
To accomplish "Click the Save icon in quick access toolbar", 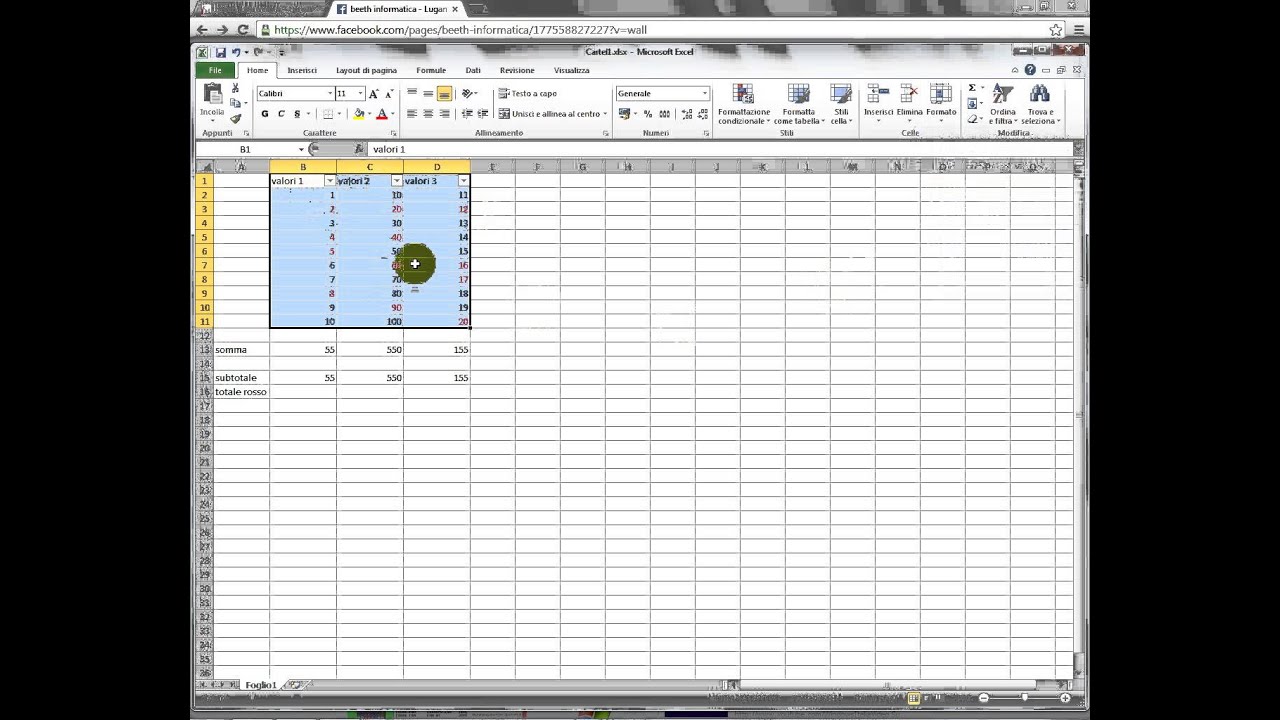I will [x=220, y=52].
